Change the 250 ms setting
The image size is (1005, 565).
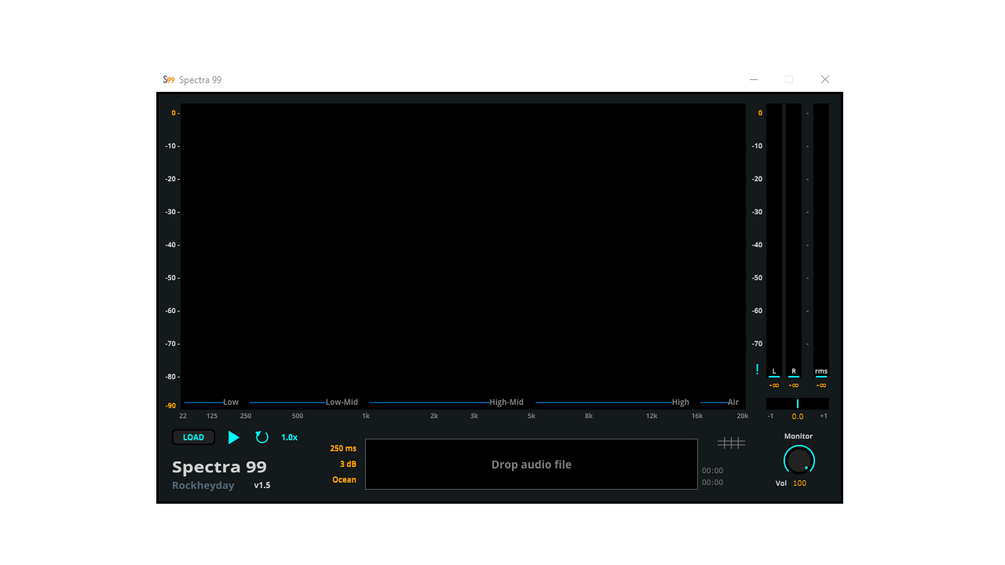pos(343,448)
